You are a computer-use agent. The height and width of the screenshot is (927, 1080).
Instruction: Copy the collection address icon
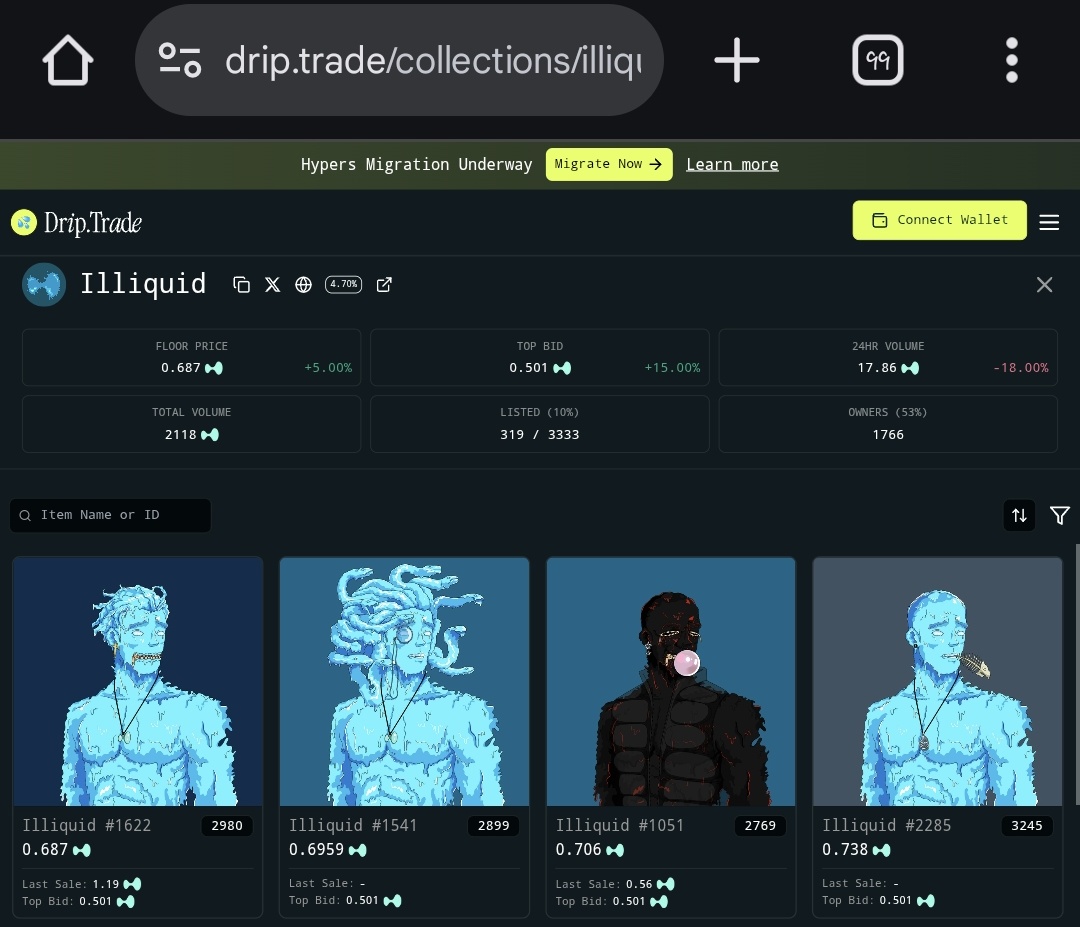tap(241, 284)
